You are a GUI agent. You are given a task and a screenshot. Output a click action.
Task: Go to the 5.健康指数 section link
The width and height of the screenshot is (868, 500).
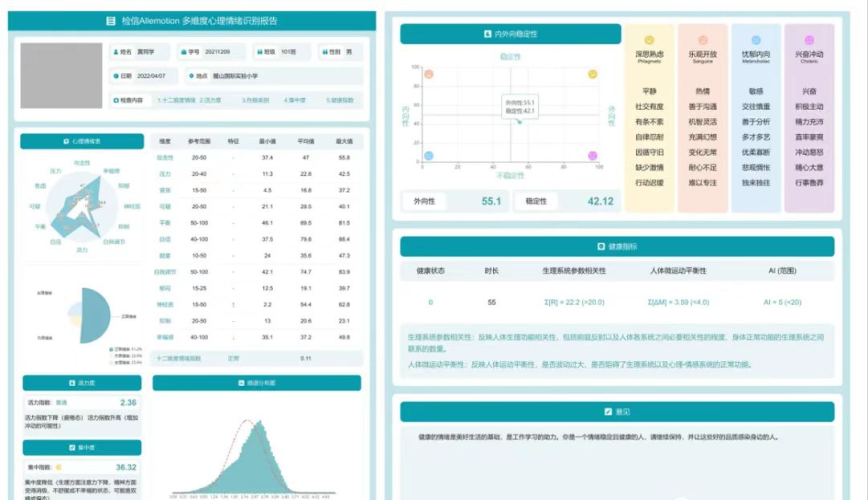click(337, 100)
